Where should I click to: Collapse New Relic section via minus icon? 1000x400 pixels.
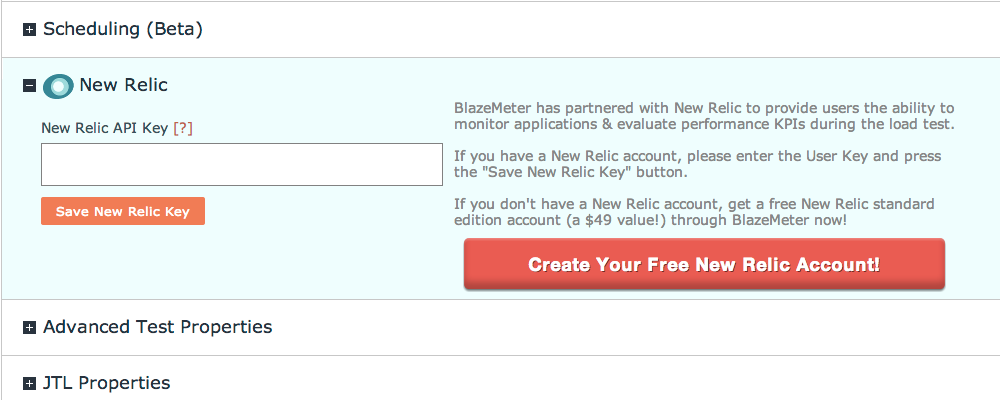tap(29, 85)
